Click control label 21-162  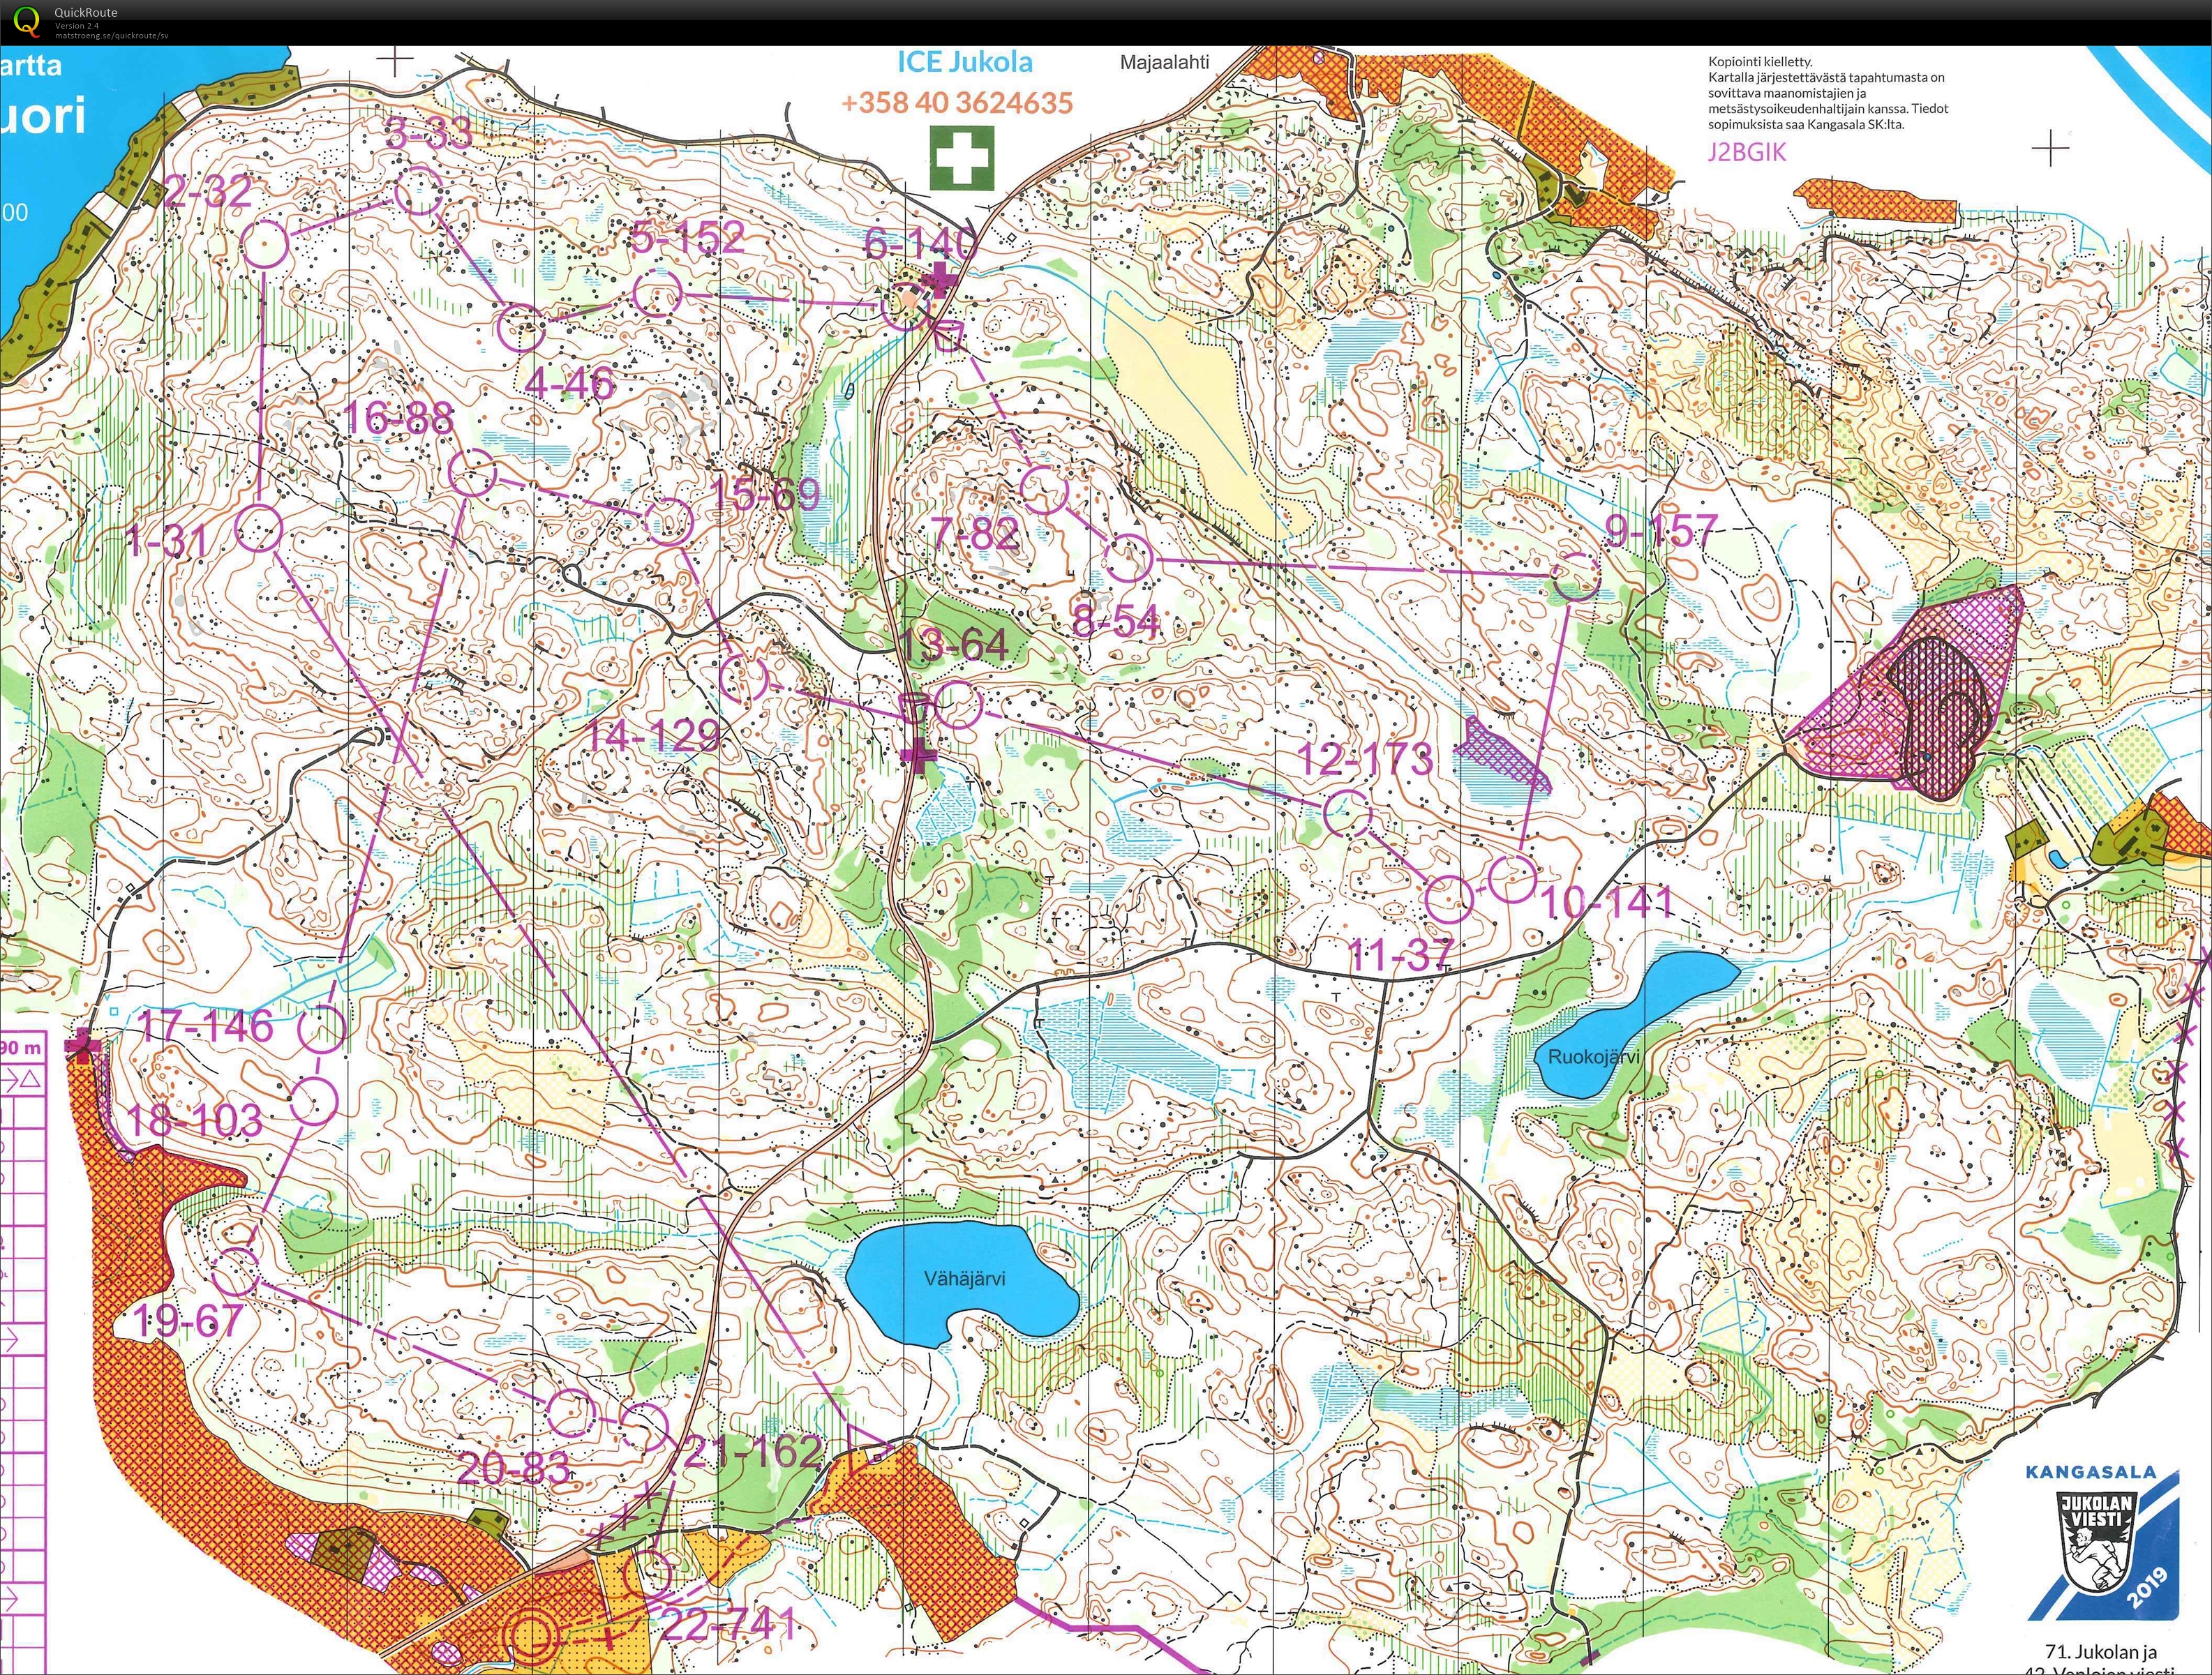(754, 1451)
